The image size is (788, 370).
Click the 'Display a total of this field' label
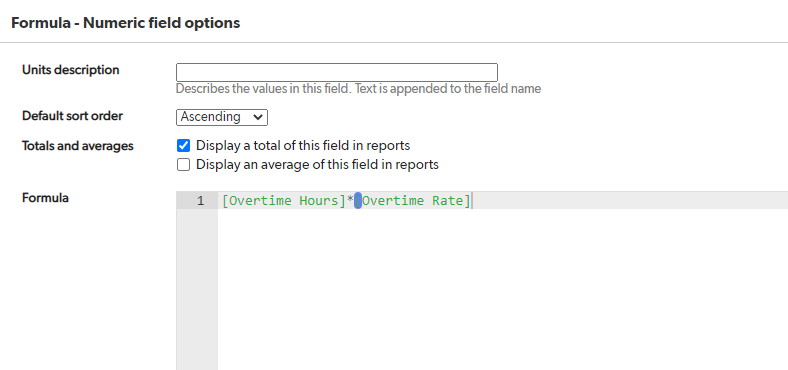tap(303, 146)
